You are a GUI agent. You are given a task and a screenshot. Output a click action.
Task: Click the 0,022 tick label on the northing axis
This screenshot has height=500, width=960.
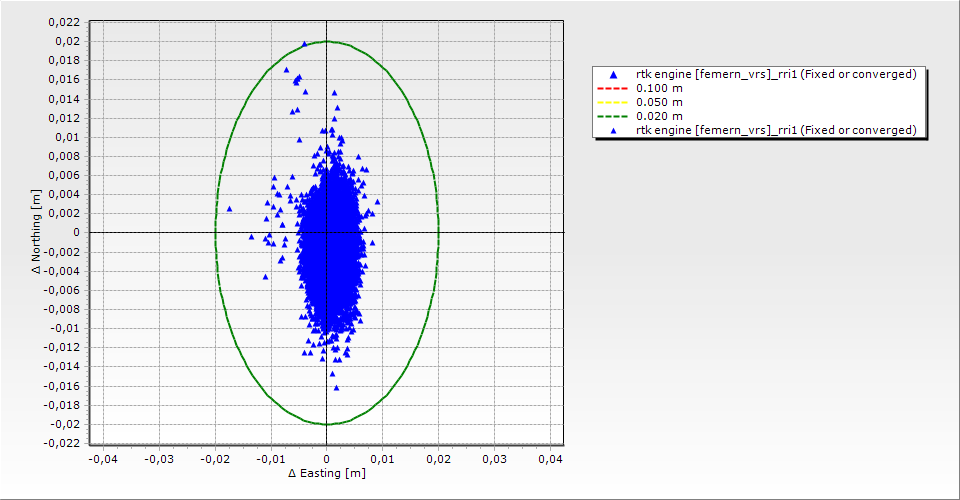click(x=65, y=22)
